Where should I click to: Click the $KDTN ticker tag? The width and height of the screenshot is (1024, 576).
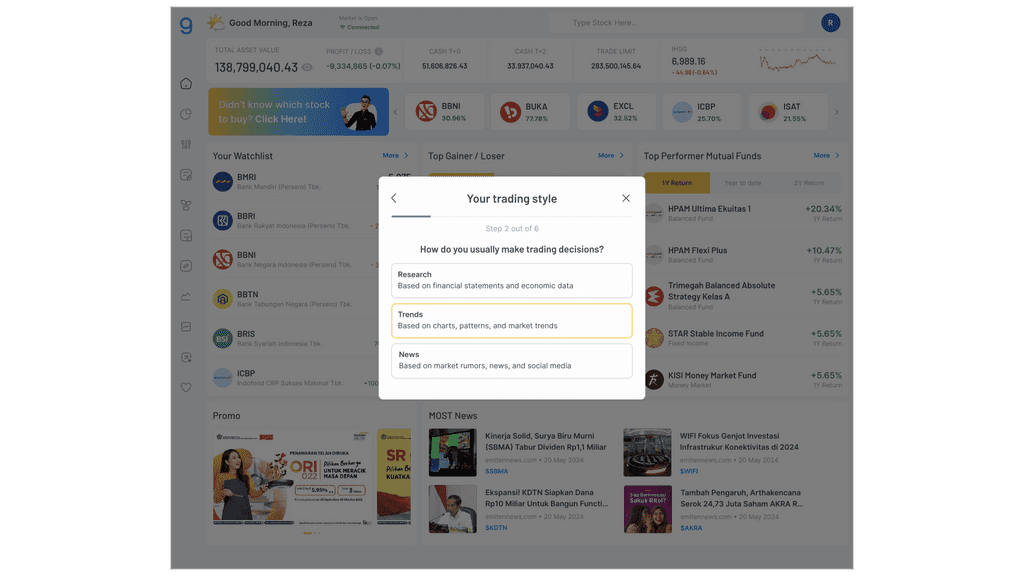point(496,528)
